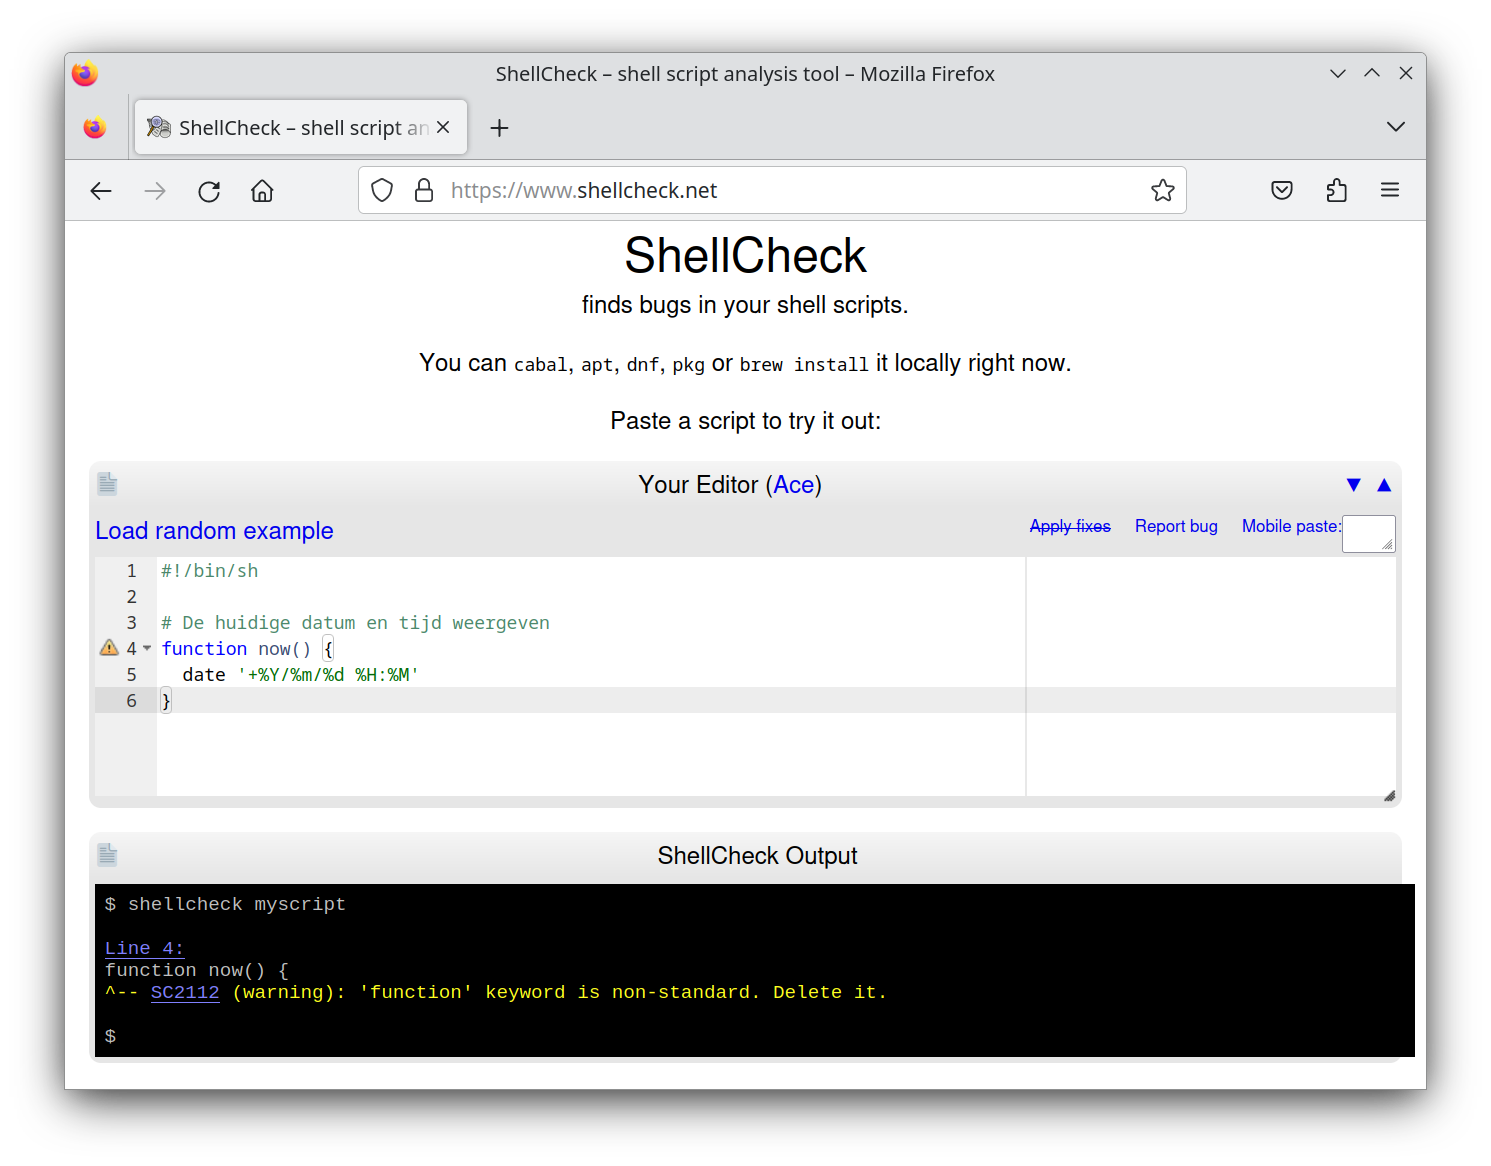Click the '$ shellcheck myscript' line

click(225, 904)
